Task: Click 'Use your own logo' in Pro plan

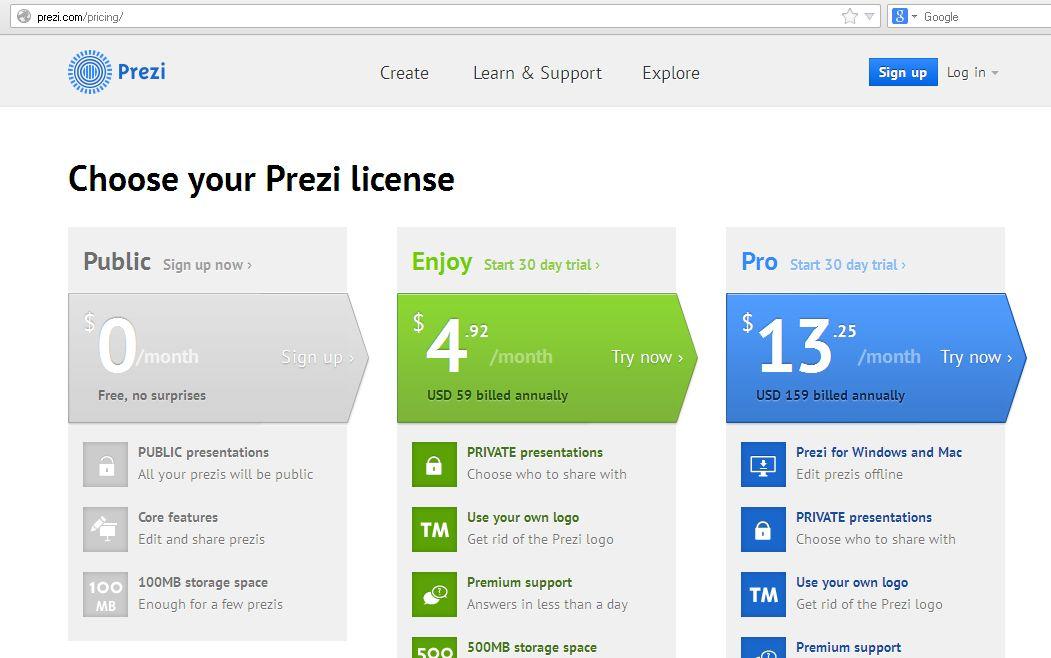Action: 852,582
